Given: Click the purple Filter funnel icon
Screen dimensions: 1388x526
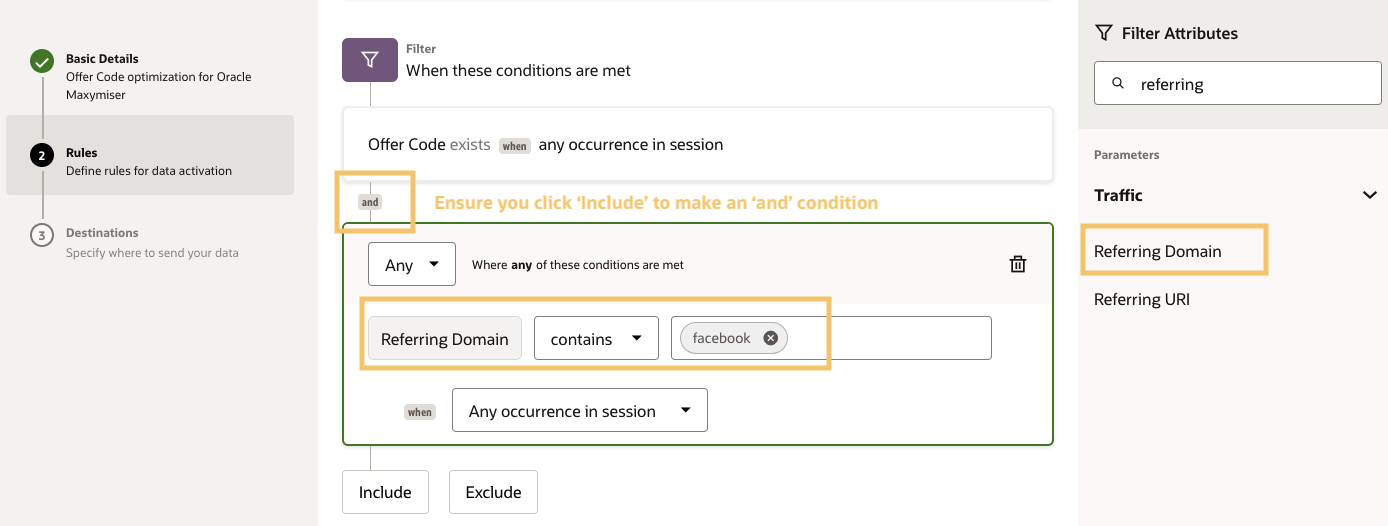Looking at the screenshot, I should pyautogui.click(x=370, y=60).
